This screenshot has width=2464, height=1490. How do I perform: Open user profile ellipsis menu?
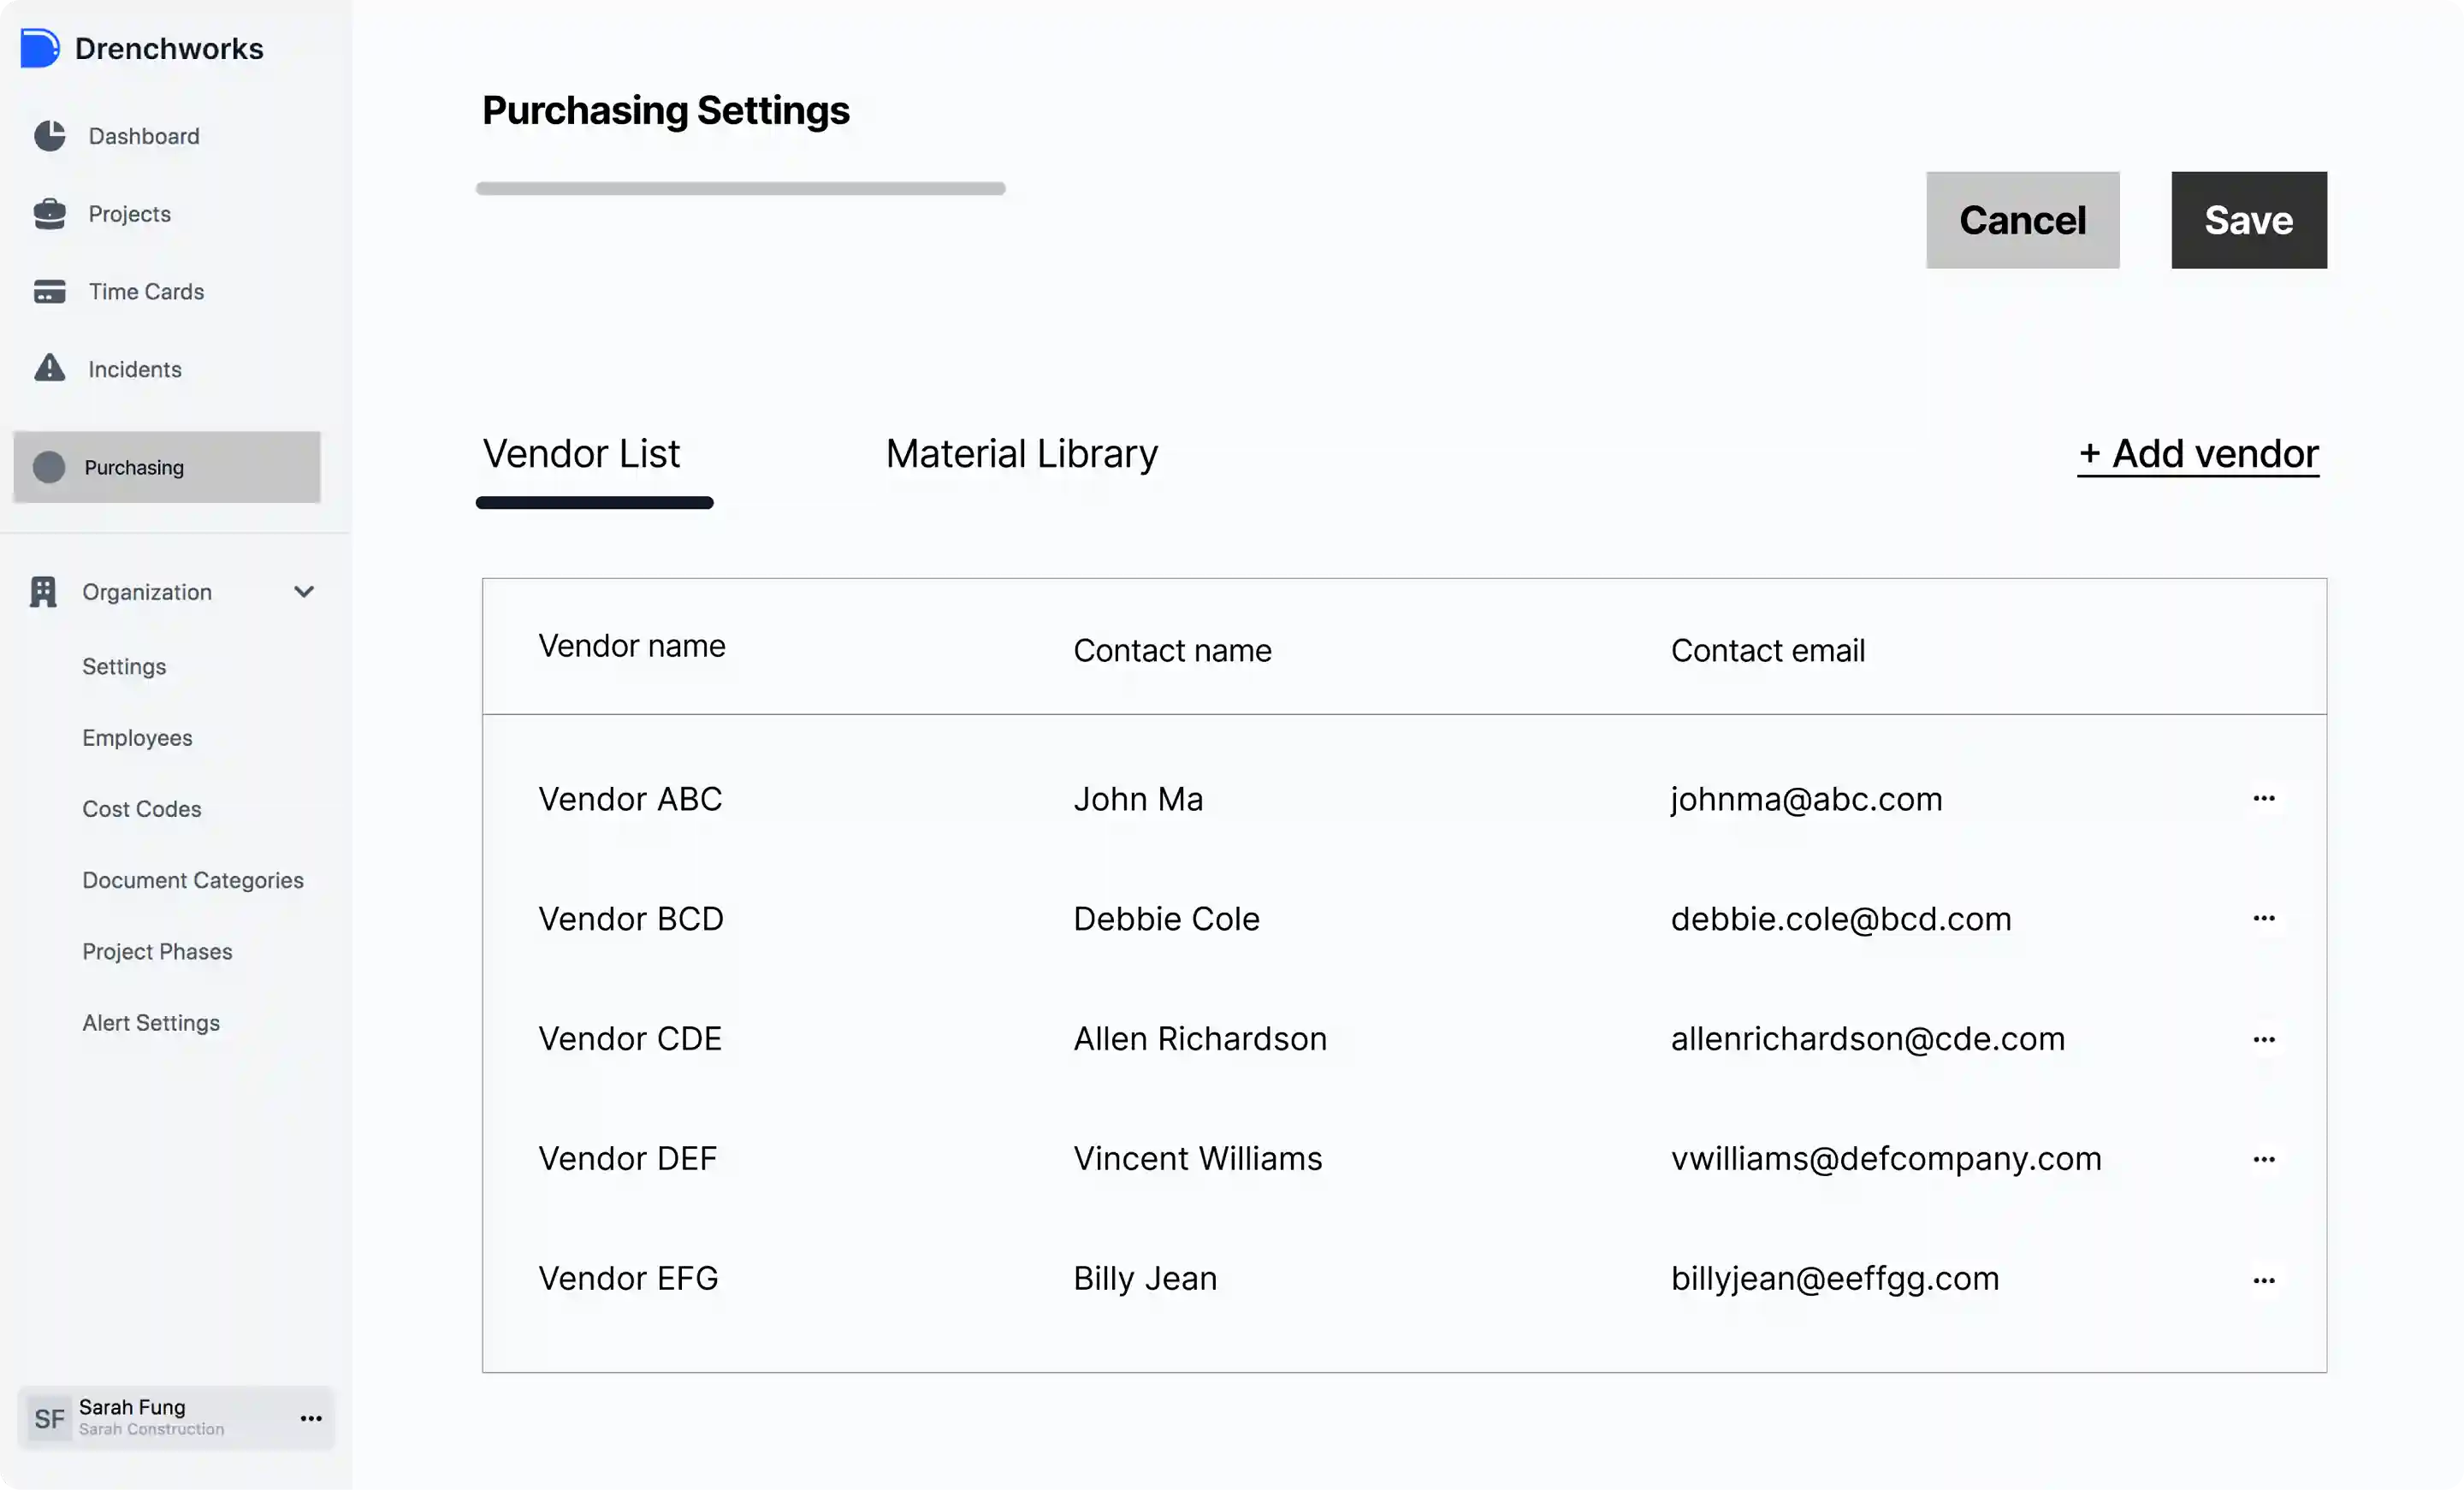tap(311, 1418)
